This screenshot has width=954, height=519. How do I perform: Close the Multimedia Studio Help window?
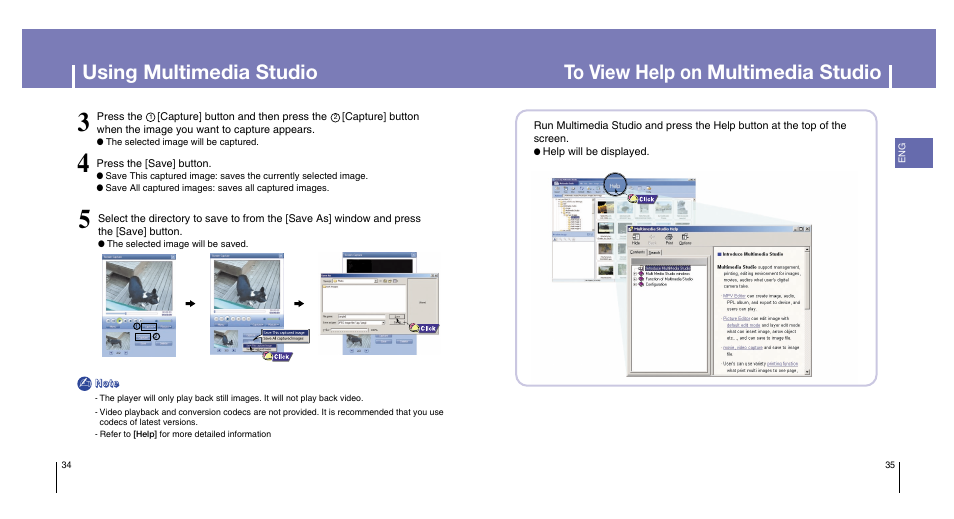pos(807,229)
